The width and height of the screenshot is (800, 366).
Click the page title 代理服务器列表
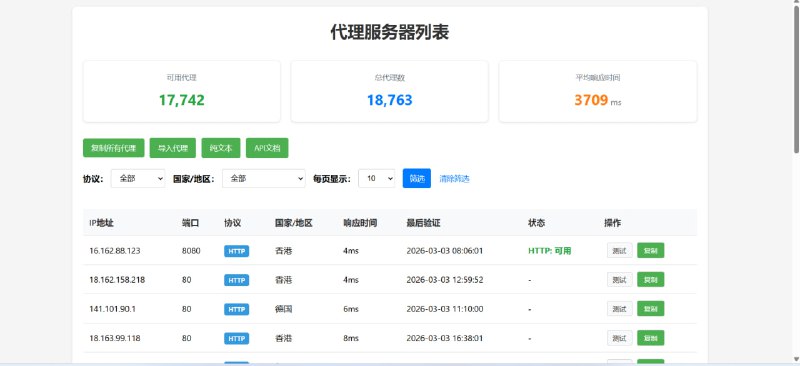point(390,33)
